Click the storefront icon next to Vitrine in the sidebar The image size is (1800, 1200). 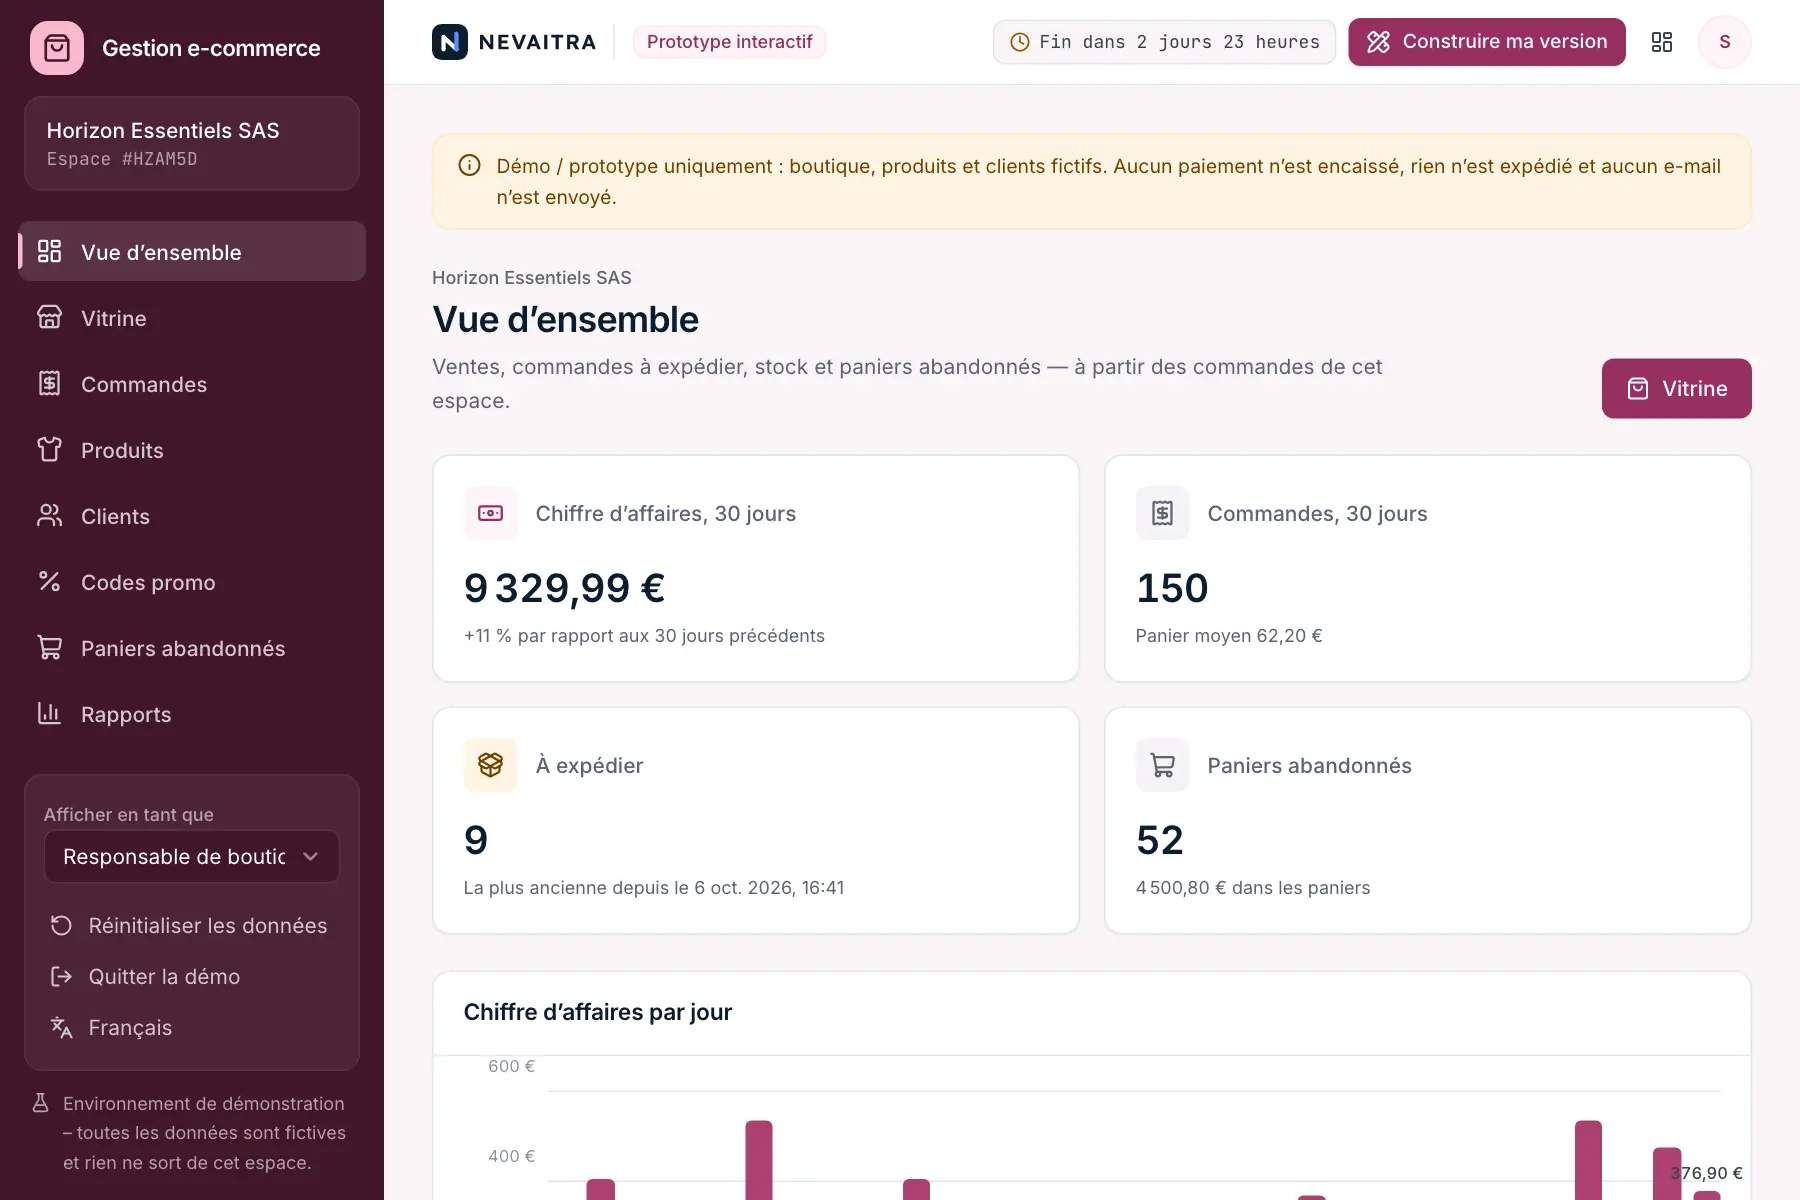[x=49, y=318]
